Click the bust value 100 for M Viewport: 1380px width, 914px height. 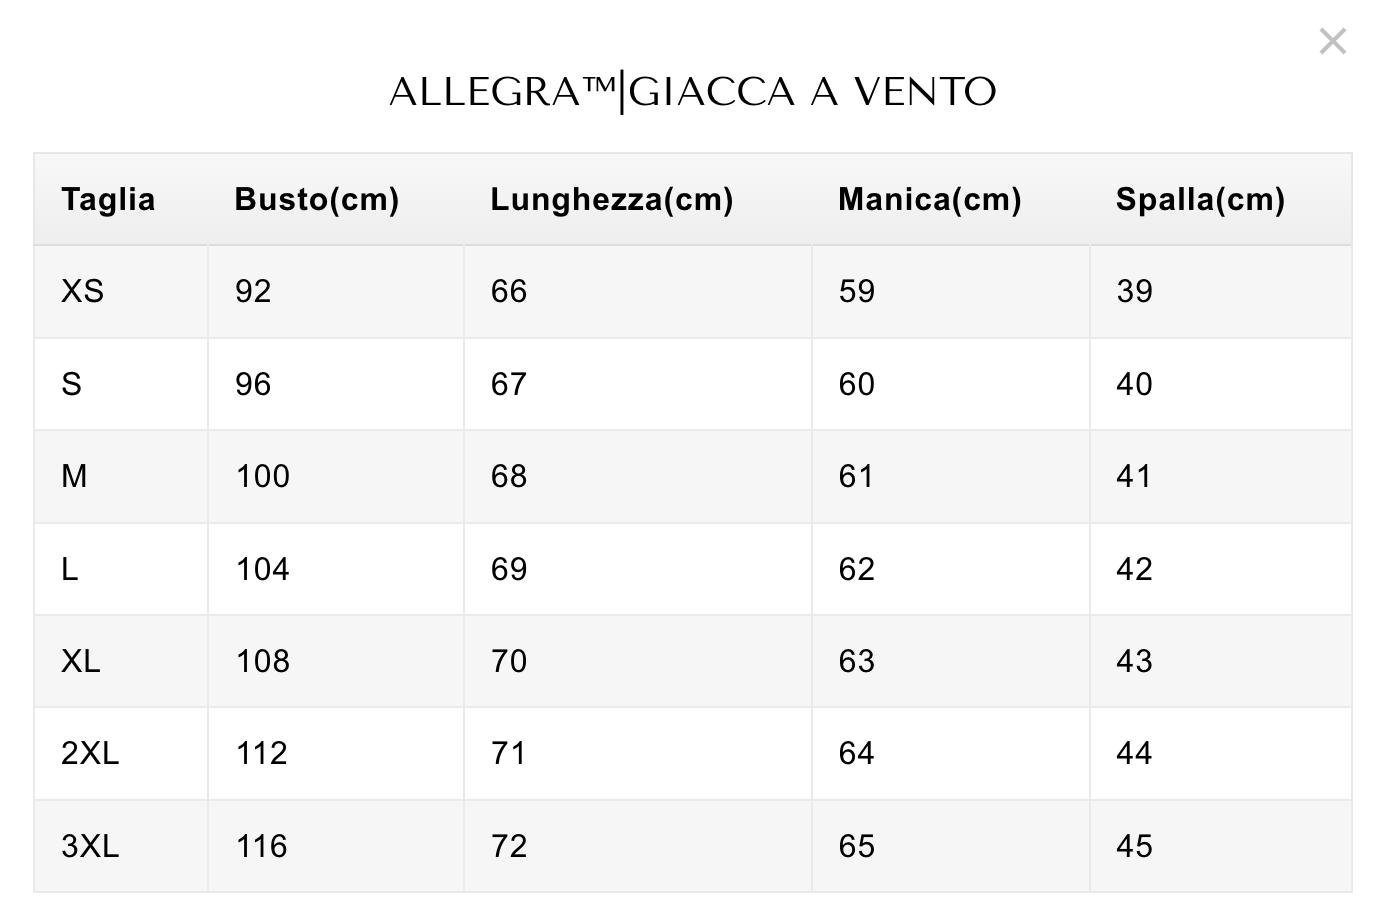(x=262, y=476)
